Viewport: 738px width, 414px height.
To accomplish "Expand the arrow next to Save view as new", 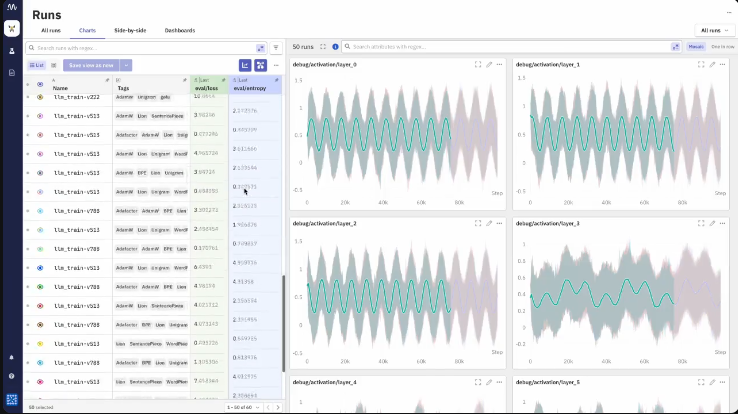I will (x=127, y=65).
